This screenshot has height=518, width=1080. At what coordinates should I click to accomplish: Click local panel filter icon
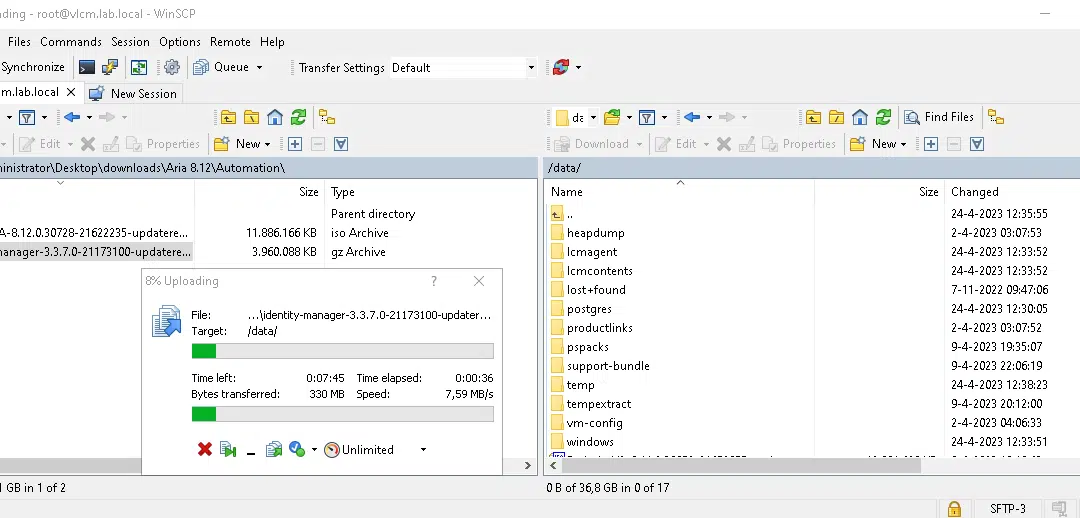(x=27, y=117)
